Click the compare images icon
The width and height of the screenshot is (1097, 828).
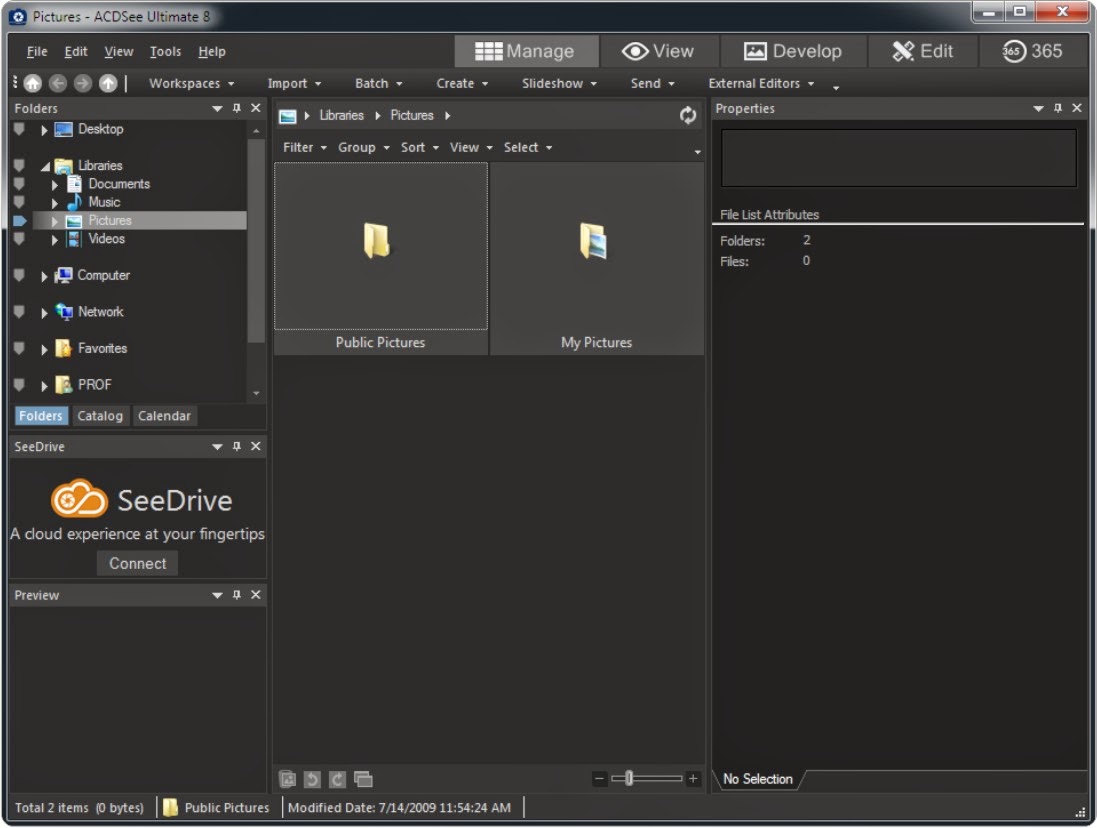coord(363,779)
